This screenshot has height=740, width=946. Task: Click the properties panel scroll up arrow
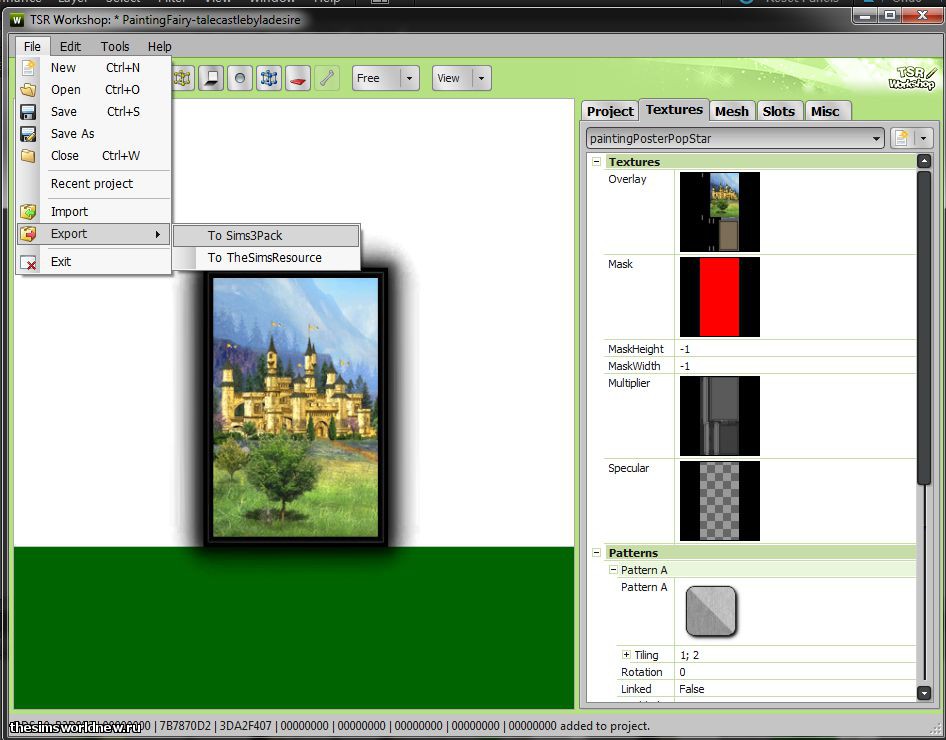pos(924,161)
